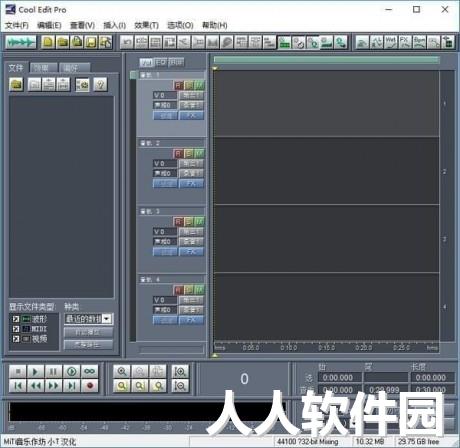Jump to the session start

point(18,386)
